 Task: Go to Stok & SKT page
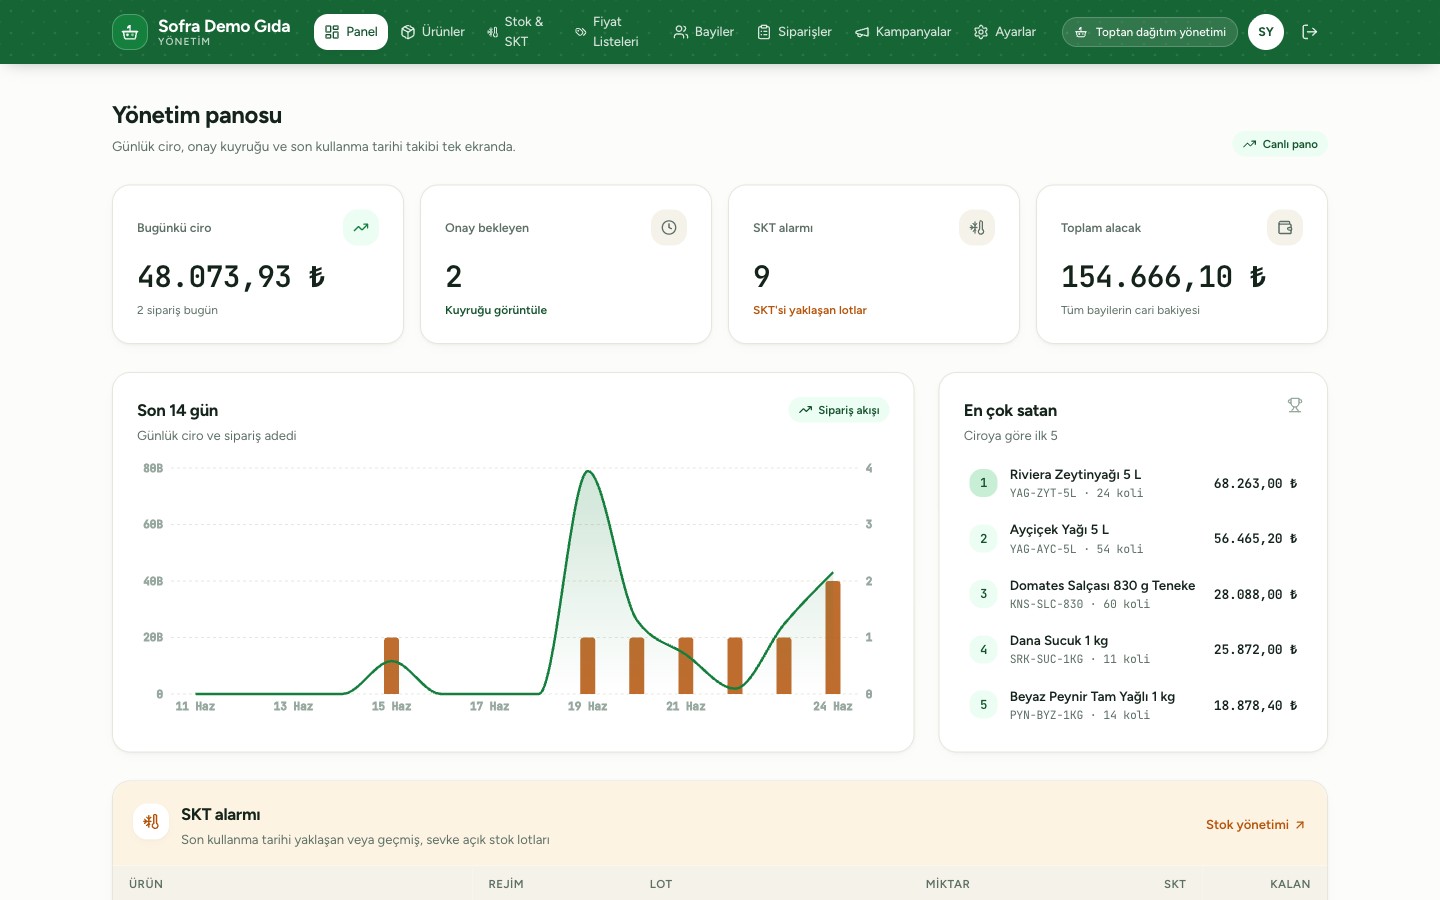point(516,32)
